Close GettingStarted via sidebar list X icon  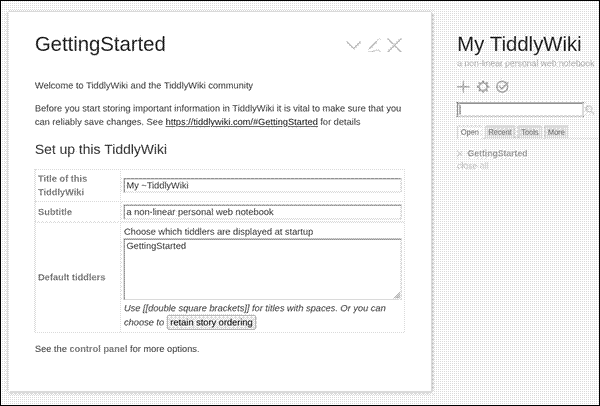click(x=460, y=154)
